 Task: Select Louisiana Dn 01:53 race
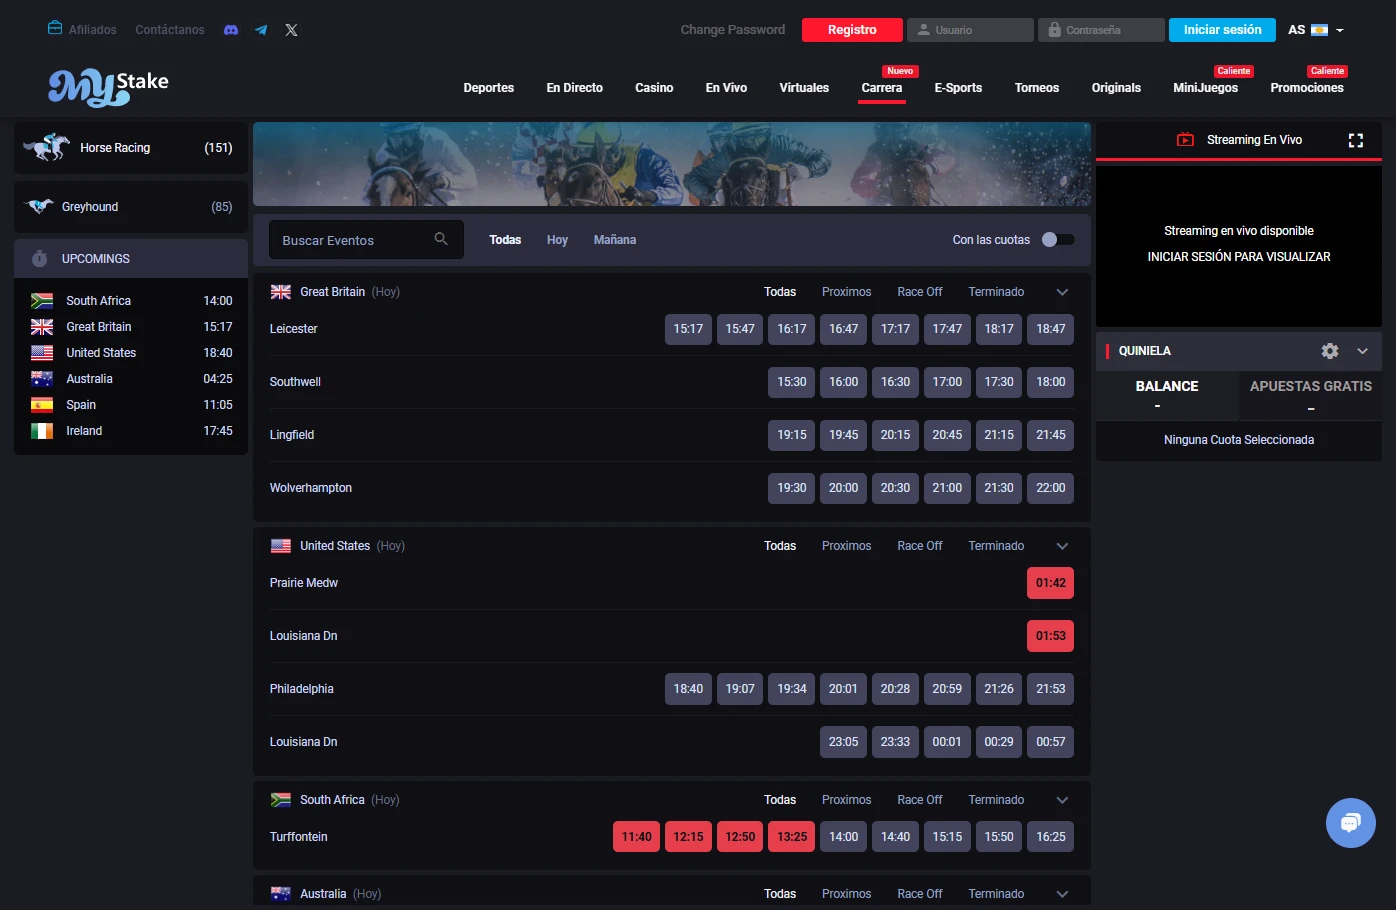1050,636
